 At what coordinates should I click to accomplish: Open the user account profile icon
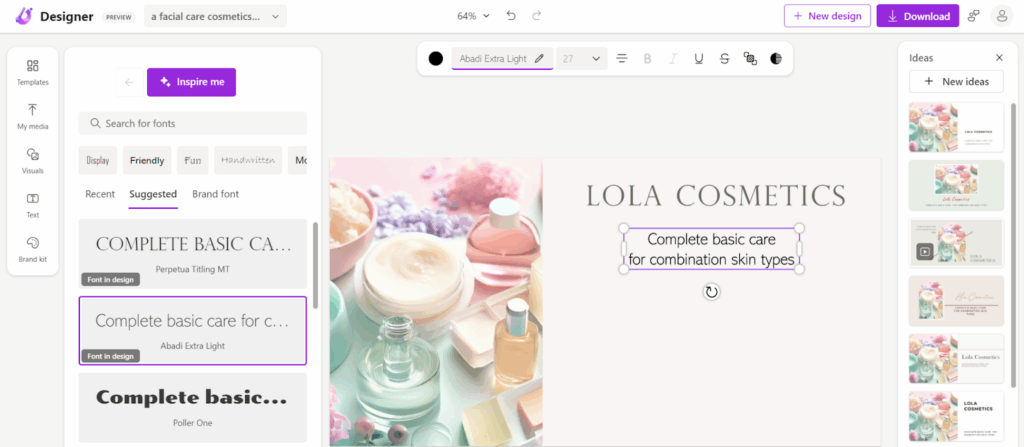1002,16
